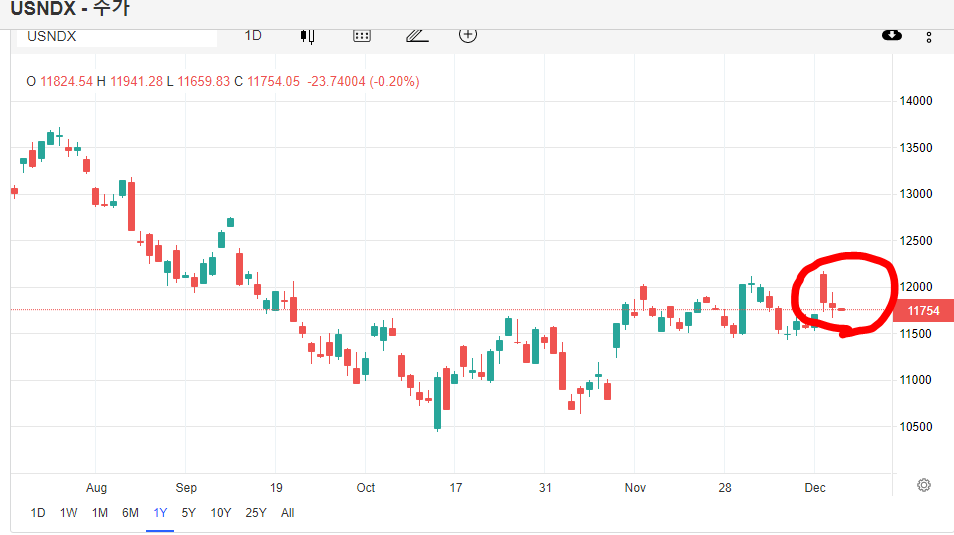Click the close value 11754.05
The height and width of the screenshot is (535, 954).
point(274,82)
